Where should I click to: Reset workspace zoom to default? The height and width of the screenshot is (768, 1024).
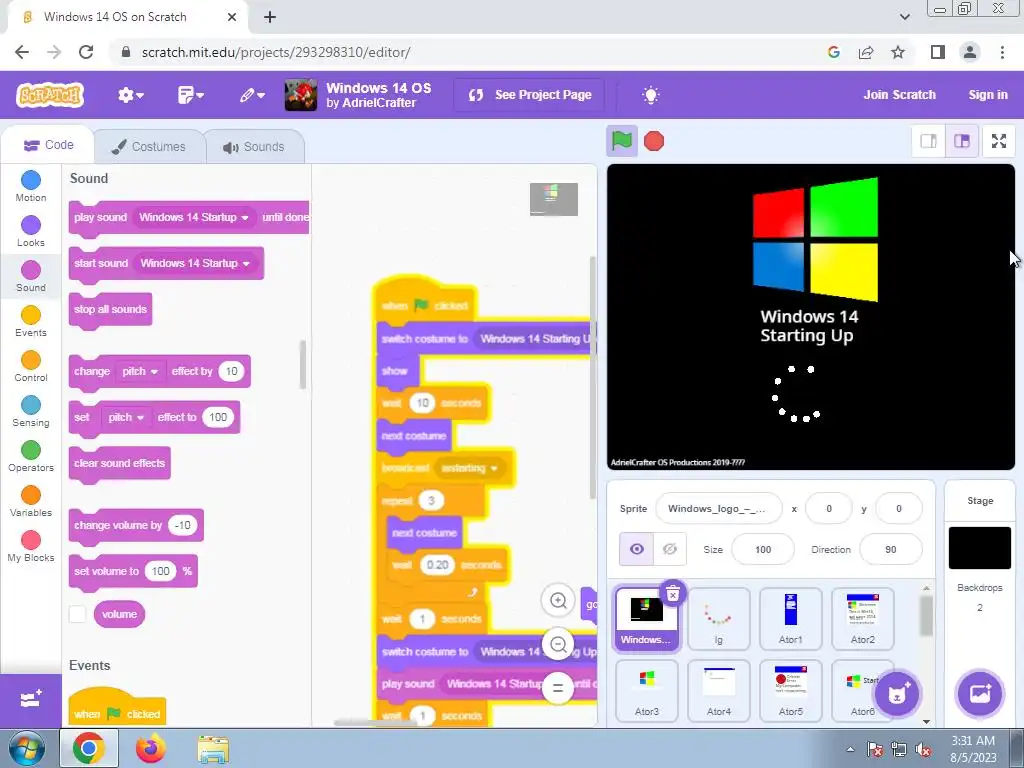(x=558, y=688)
